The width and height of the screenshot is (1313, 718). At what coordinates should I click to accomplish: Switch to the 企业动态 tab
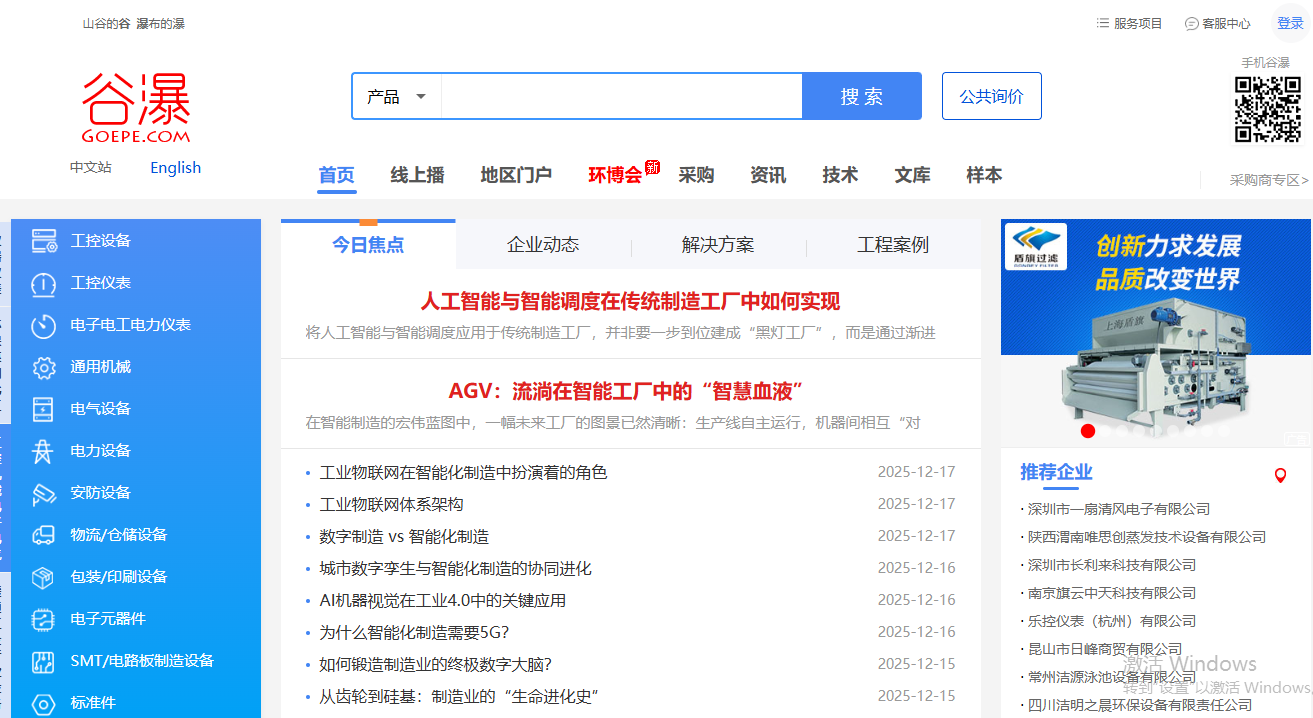point(544,243)
